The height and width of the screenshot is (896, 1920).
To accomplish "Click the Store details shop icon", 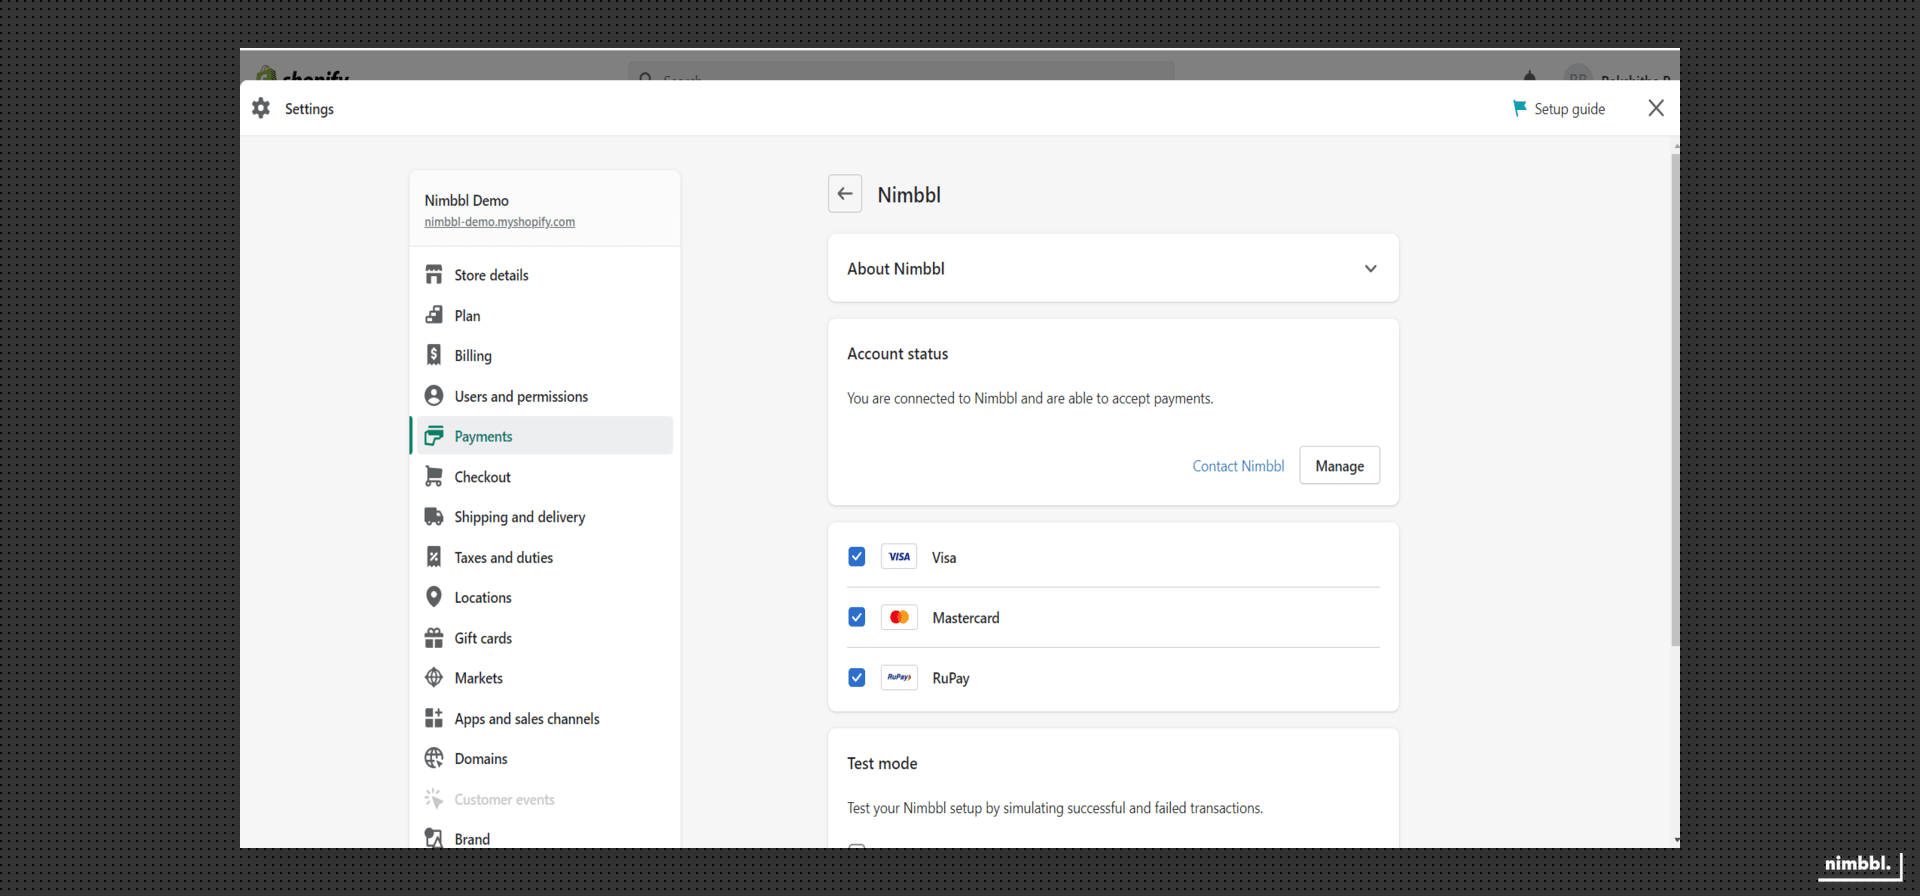I will coord(434,275).
